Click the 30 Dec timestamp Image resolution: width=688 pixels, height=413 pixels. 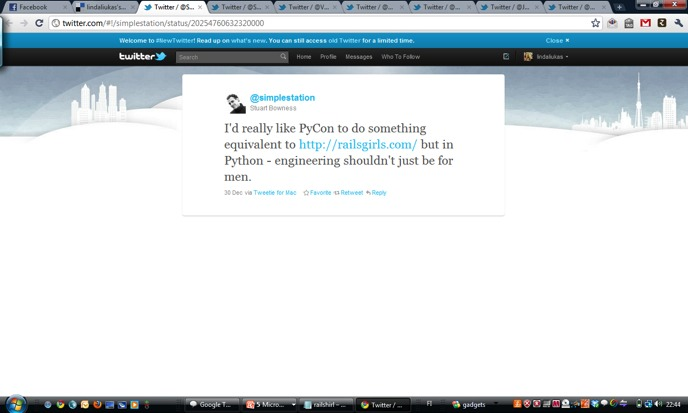(x=233, y=193)
